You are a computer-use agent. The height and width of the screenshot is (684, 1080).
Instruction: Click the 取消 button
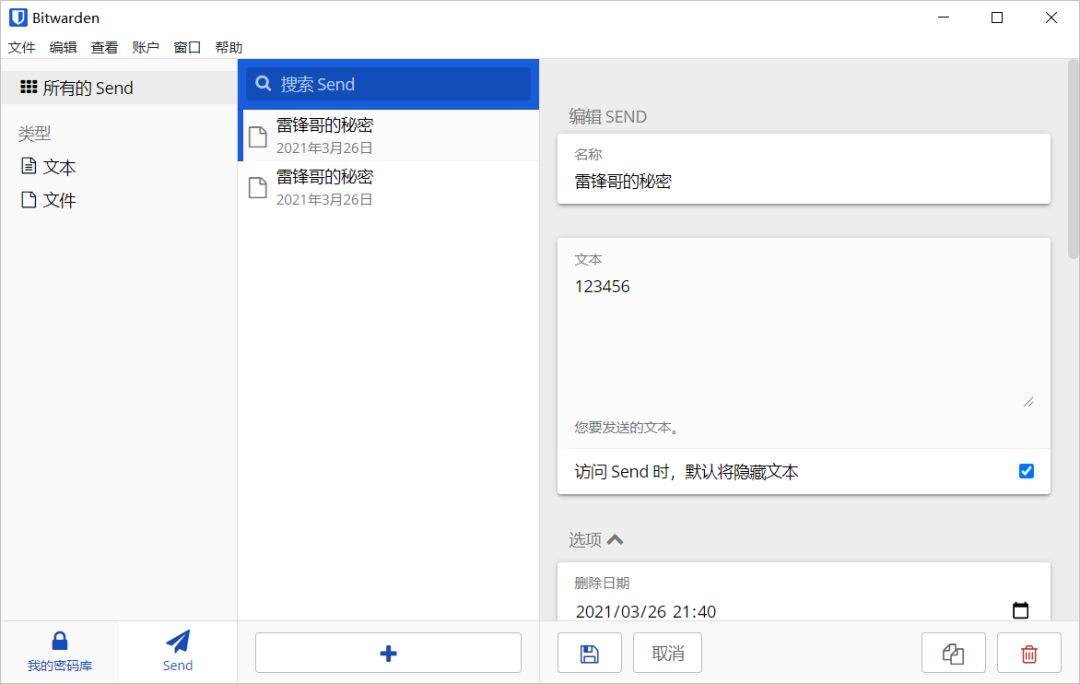point(667,653)
